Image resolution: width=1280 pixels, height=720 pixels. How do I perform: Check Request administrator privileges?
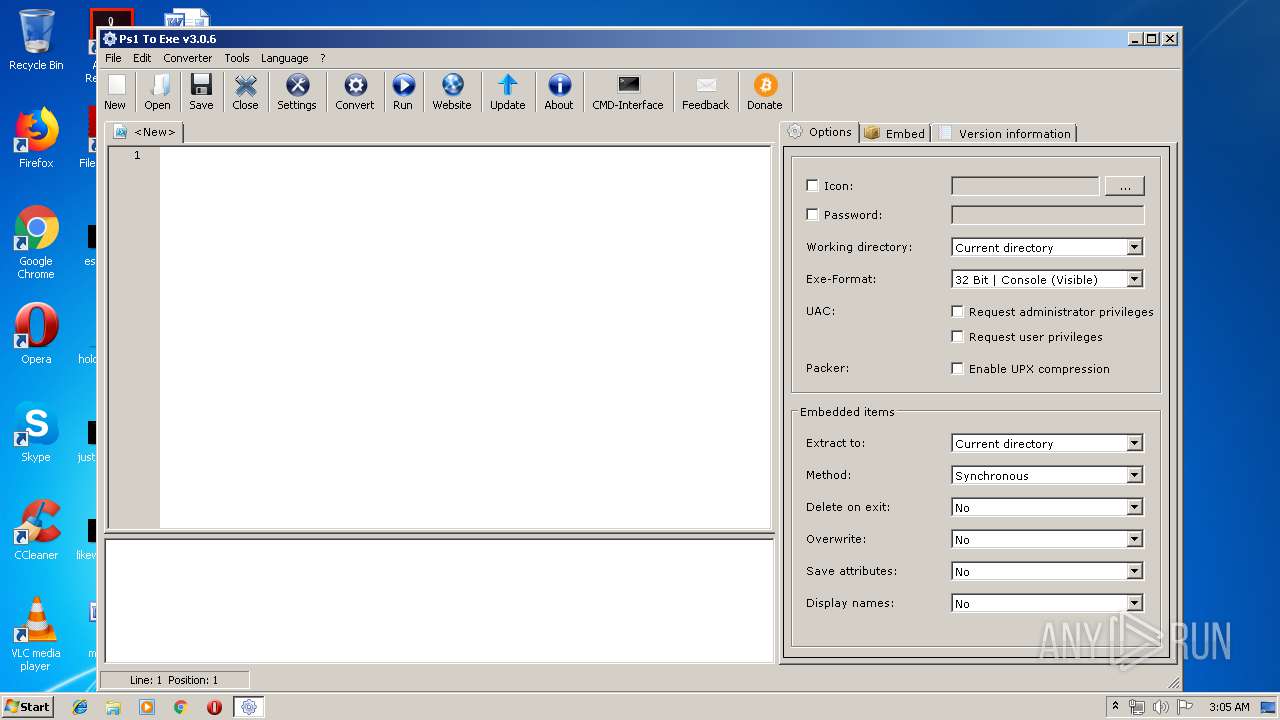(x=957, y=312)
